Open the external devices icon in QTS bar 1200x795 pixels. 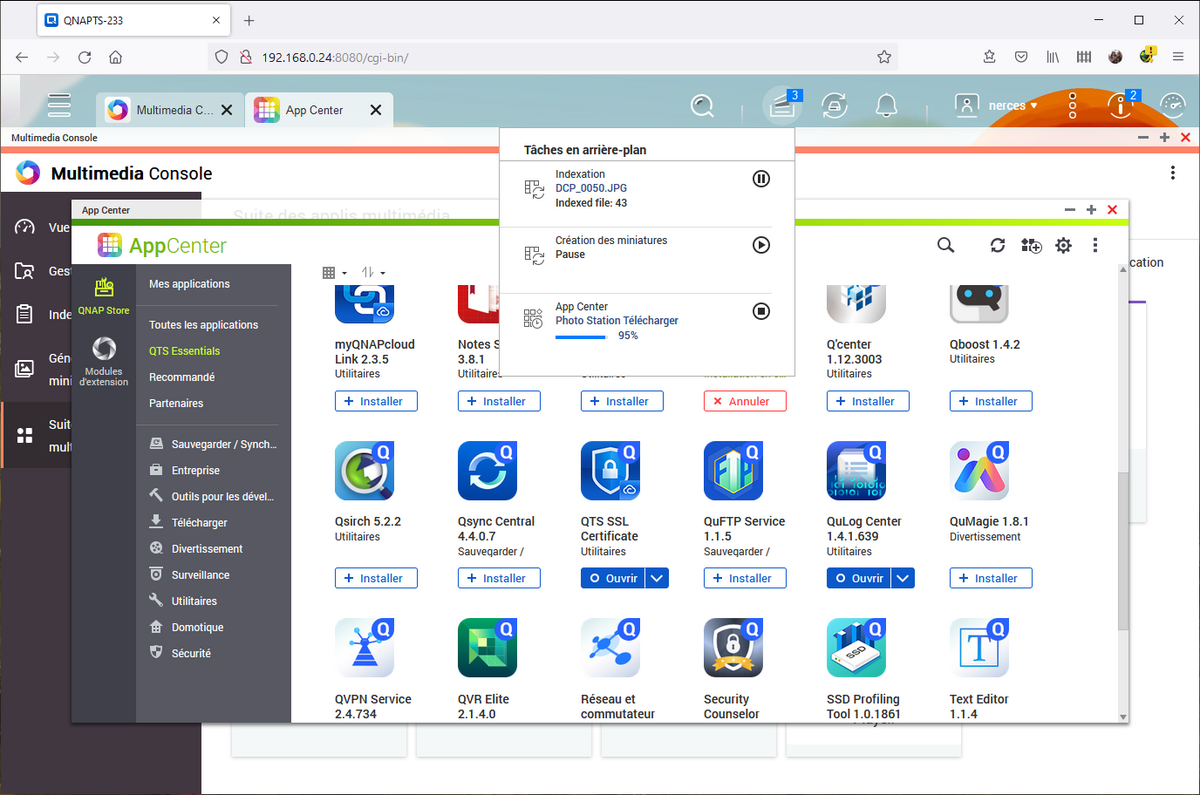(834, 105)
